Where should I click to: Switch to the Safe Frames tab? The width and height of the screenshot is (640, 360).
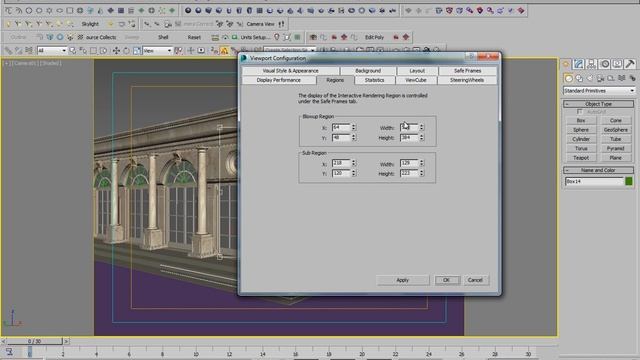tap(468, 71)
